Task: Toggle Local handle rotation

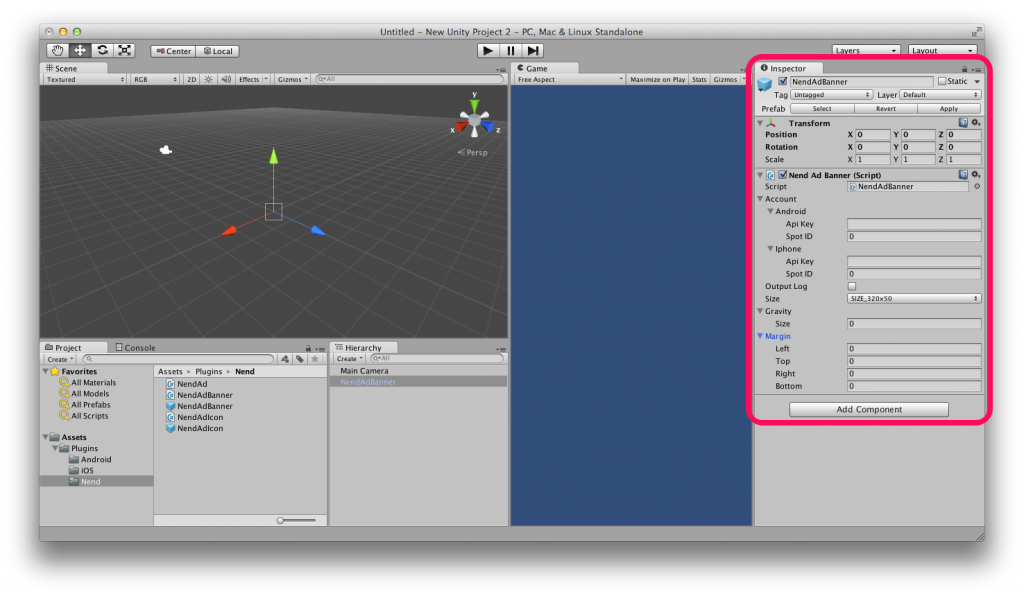Action: 217,51
